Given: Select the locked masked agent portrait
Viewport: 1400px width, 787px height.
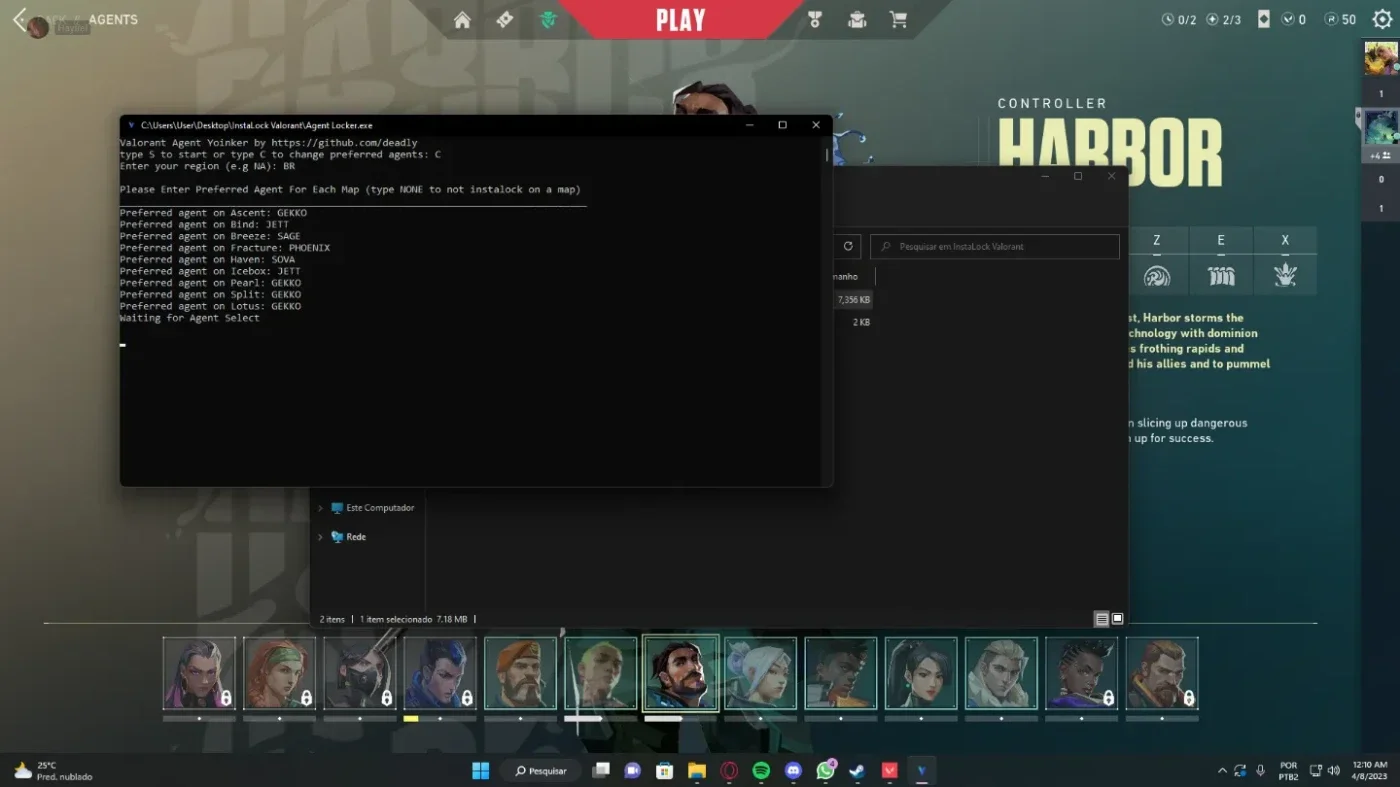Looking at the screenshot, I should coord(360,673).
